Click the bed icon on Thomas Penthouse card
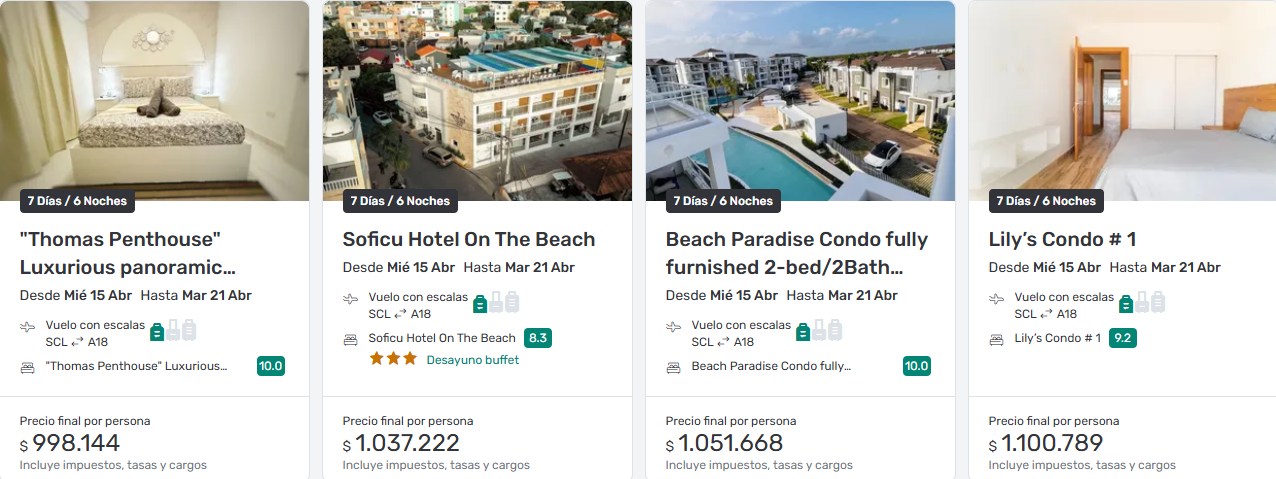Image resolution: width=1276 pixels, height=479 pixels. click(x=27, y=367)
